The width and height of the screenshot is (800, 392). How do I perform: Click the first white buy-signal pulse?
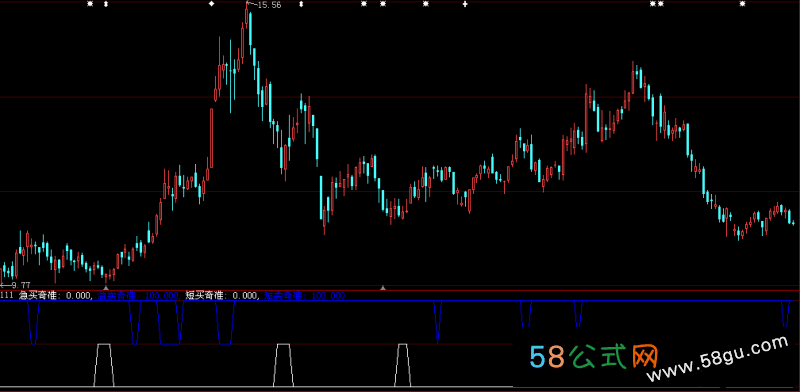point(104,365)
